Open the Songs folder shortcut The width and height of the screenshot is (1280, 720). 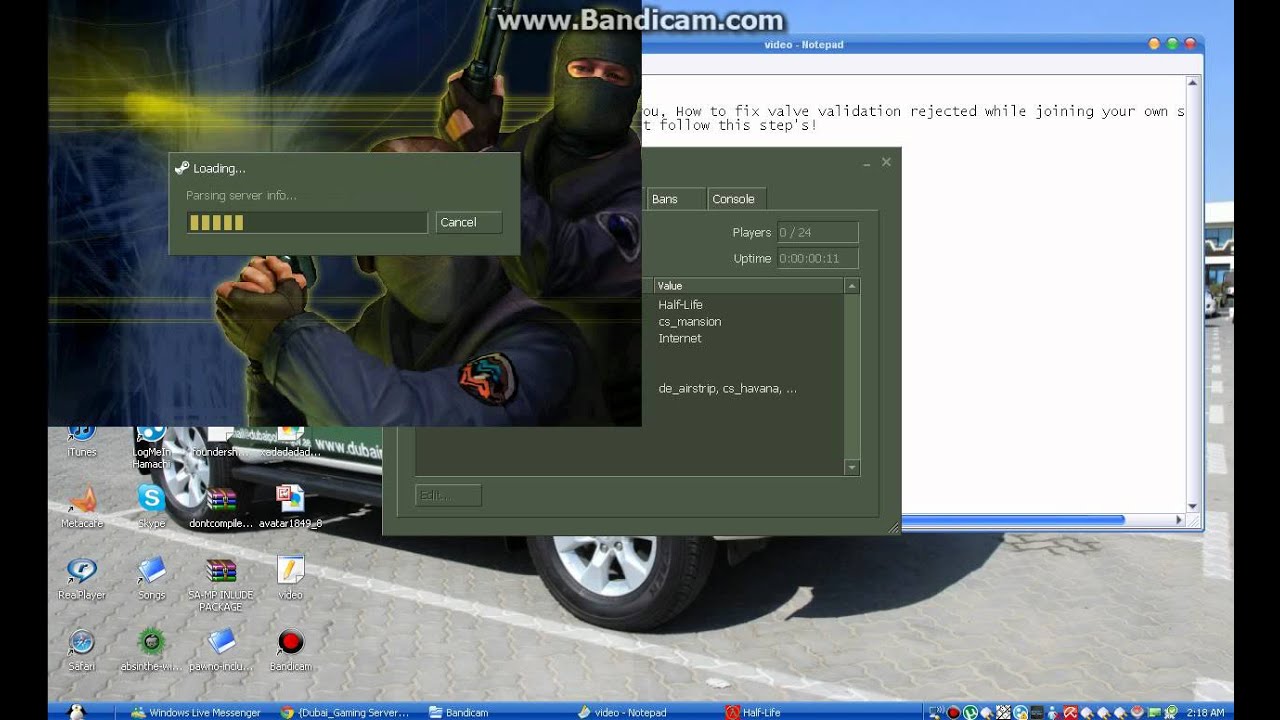[x=151, y=578]
